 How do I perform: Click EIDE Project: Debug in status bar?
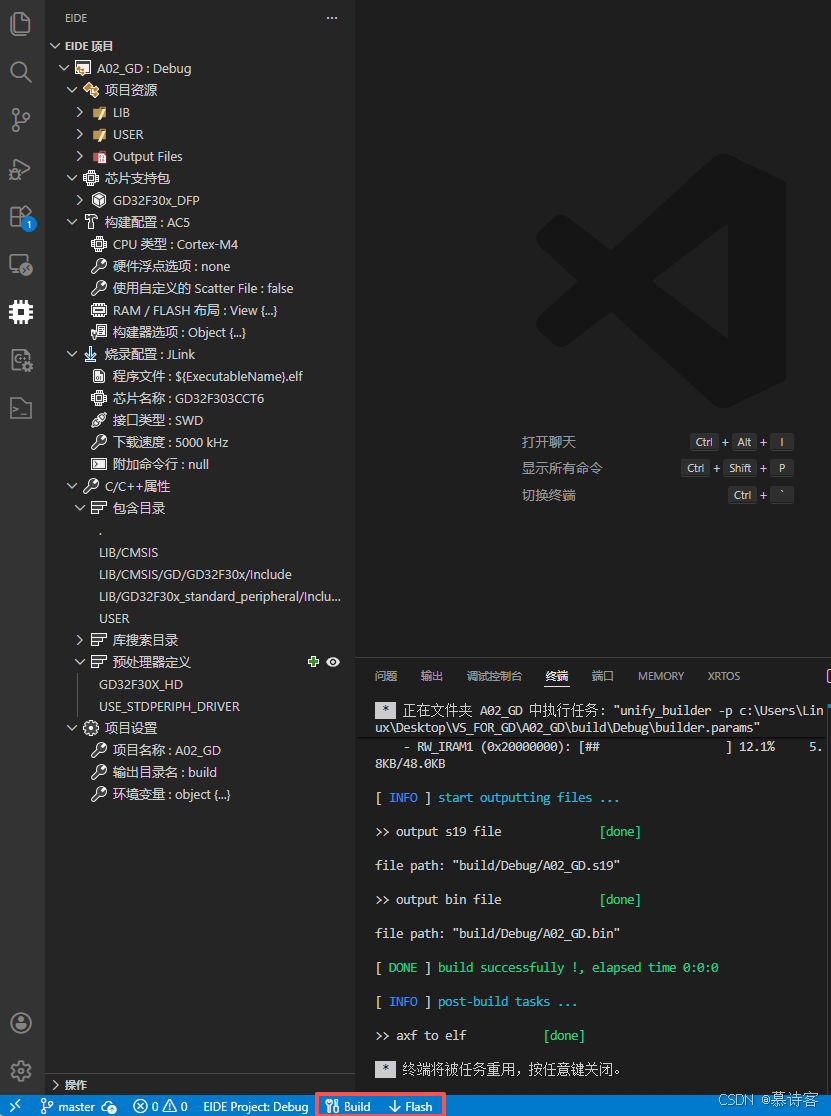pyautogui.click(x=255, y=1106)
